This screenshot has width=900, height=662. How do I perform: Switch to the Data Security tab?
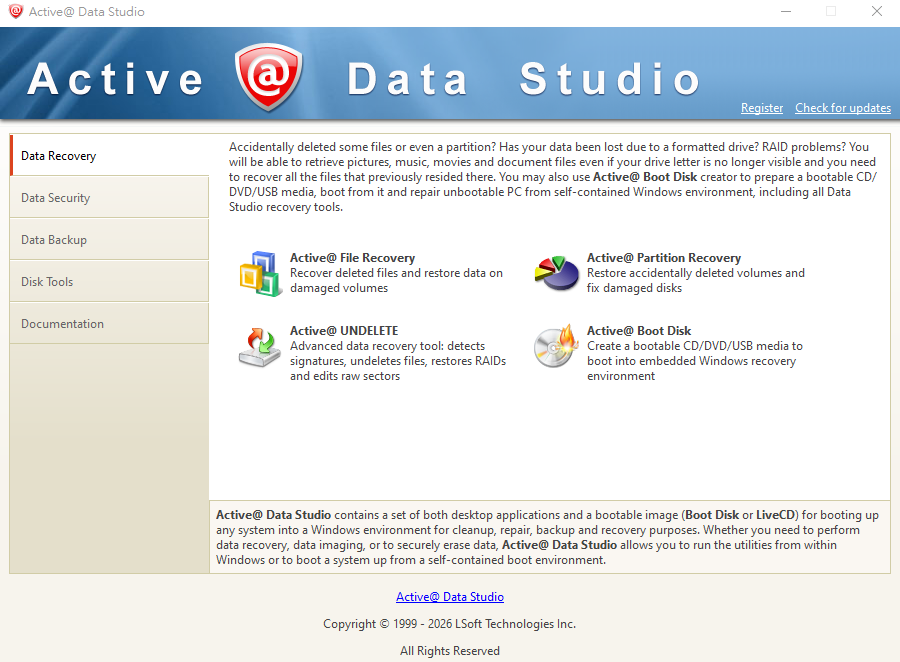coord(109,198)
